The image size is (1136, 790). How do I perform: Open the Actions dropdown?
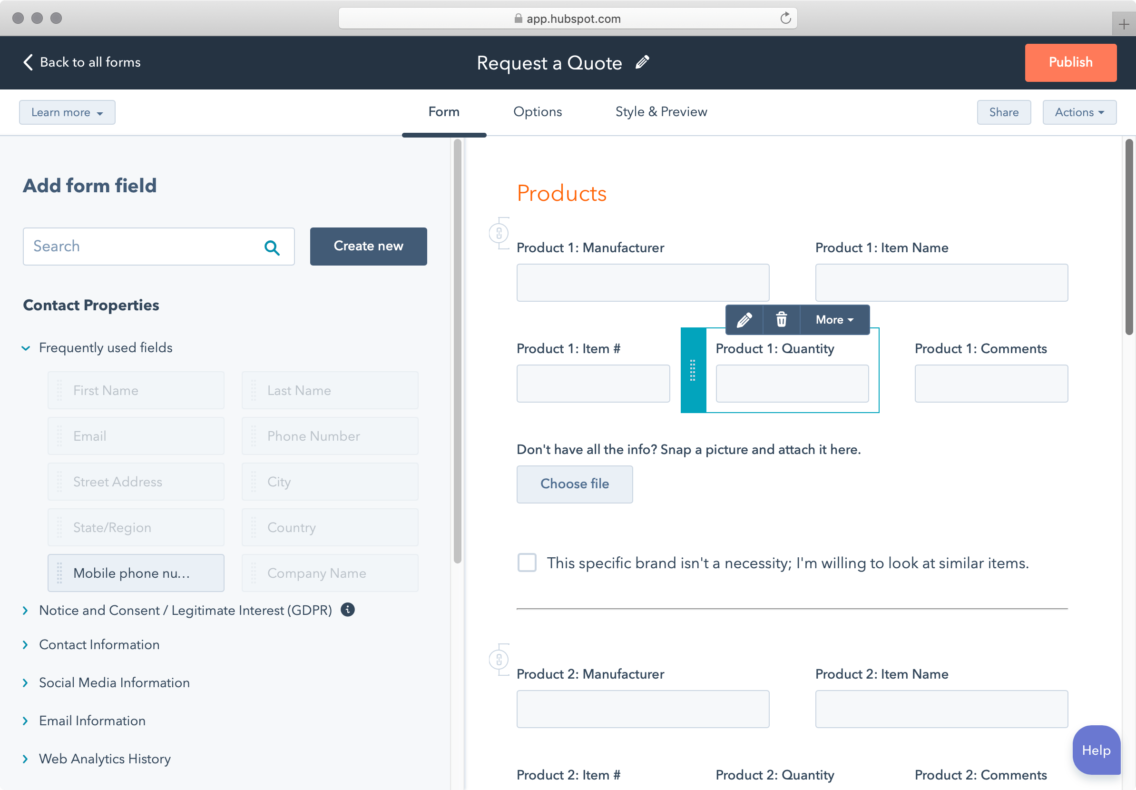(1079, 112)
